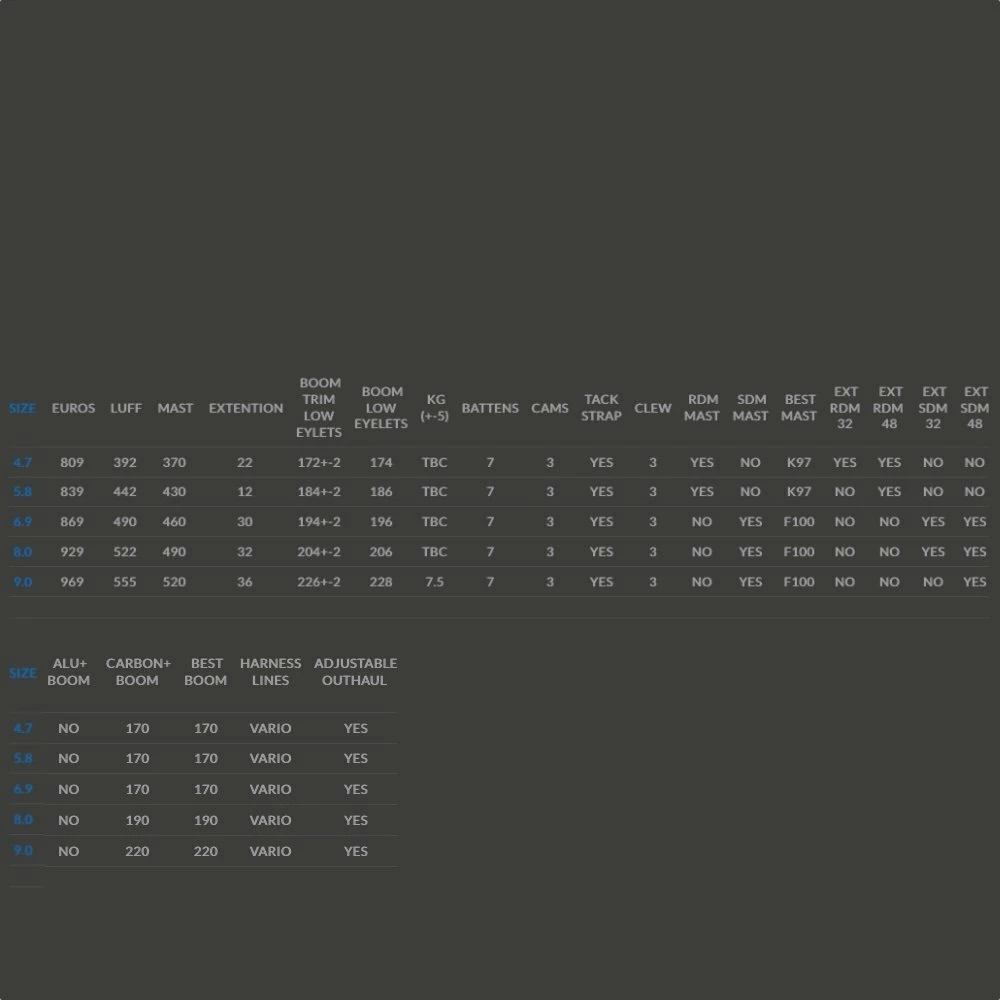Image resolution: width=1000 pixels, height=1000 pixels.
Task: Open the 4.7 size link in the upper table
Action: click(22, 463)
